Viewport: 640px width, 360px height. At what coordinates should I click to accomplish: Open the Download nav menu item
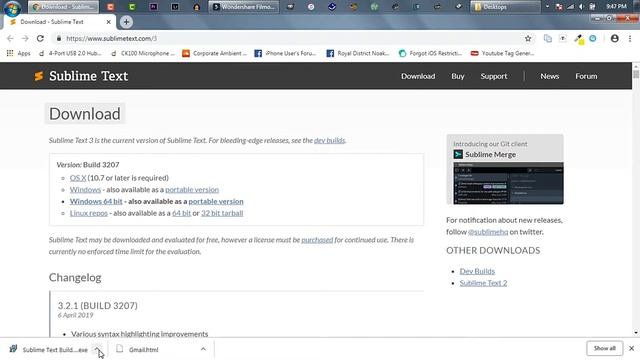pos(418,76)
